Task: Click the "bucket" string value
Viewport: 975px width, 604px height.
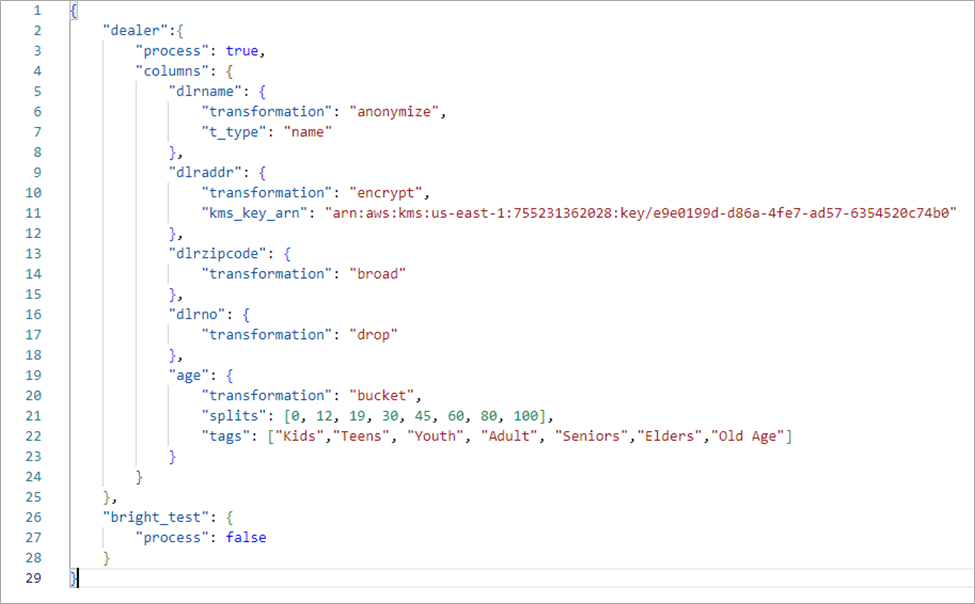Action: 382,396
